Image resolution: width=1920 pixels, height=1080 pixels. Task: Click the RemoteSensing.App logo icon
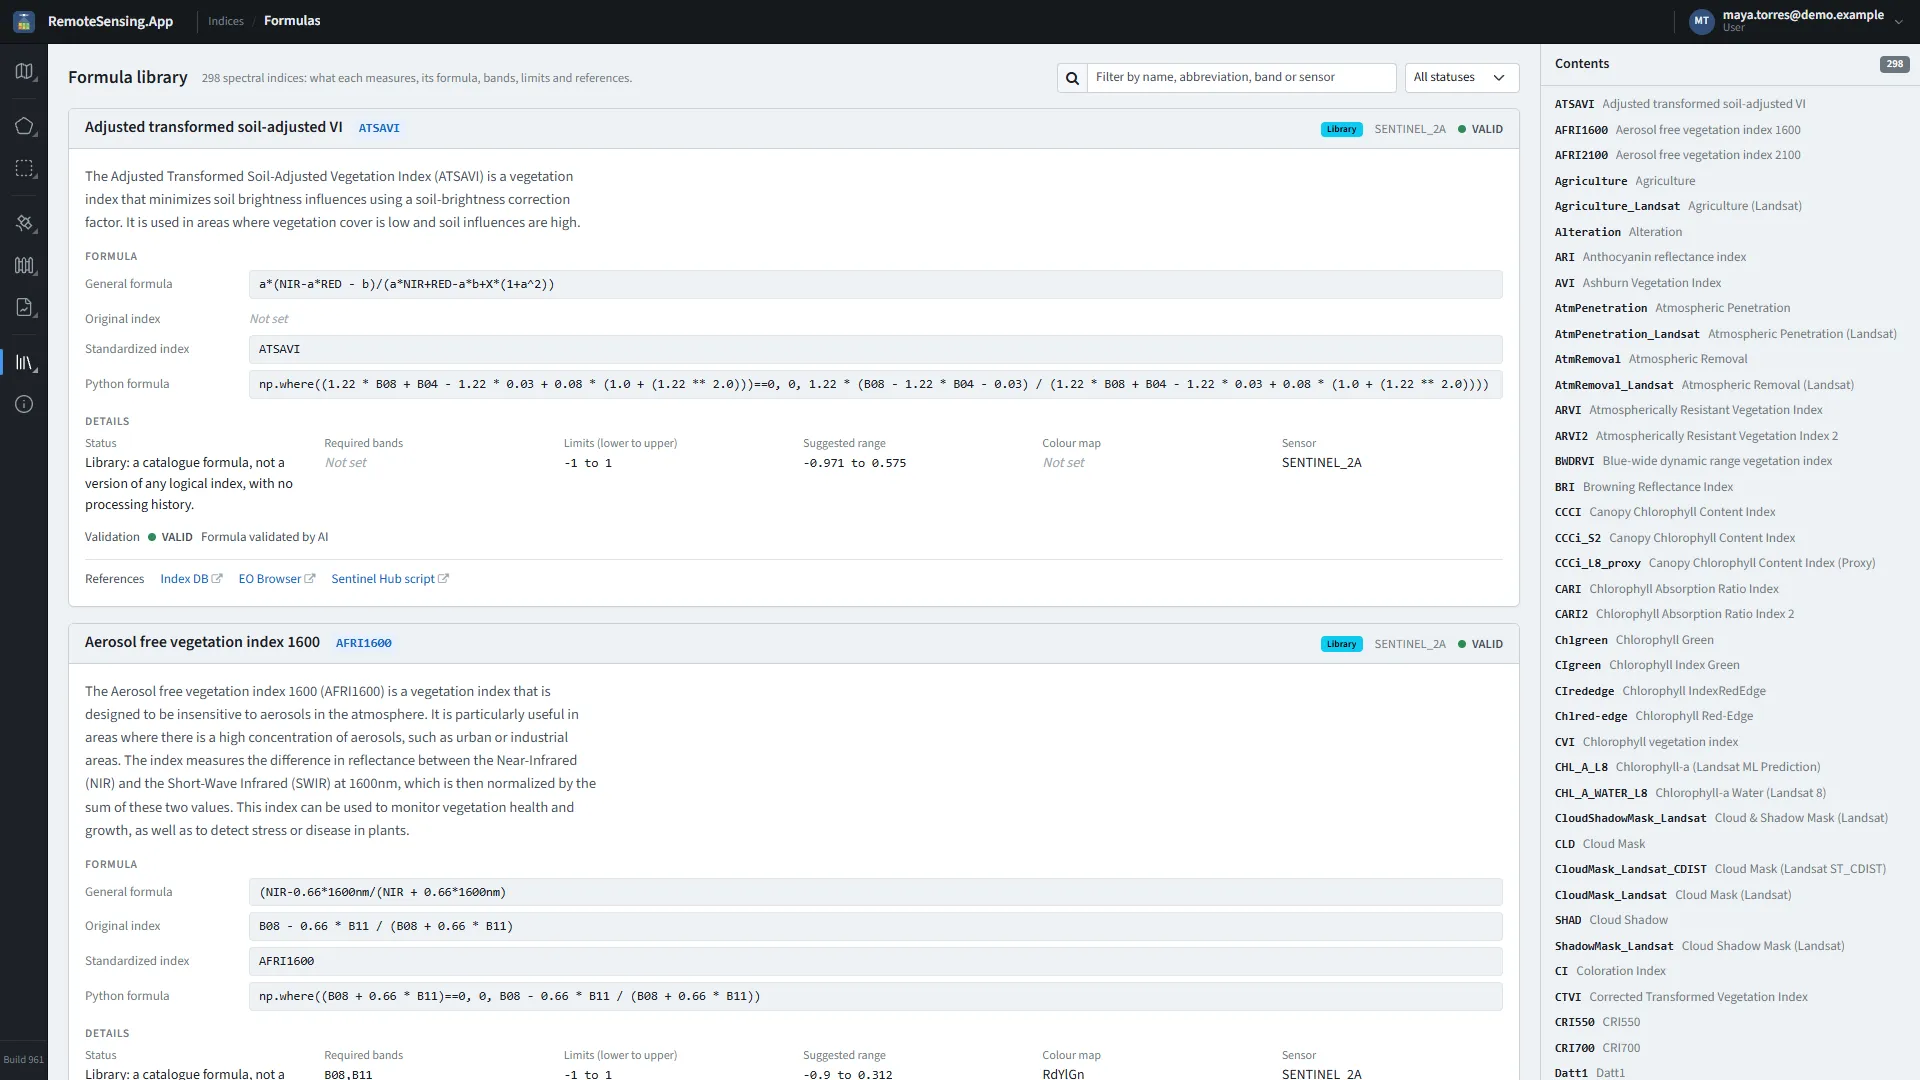coord(24,21)
